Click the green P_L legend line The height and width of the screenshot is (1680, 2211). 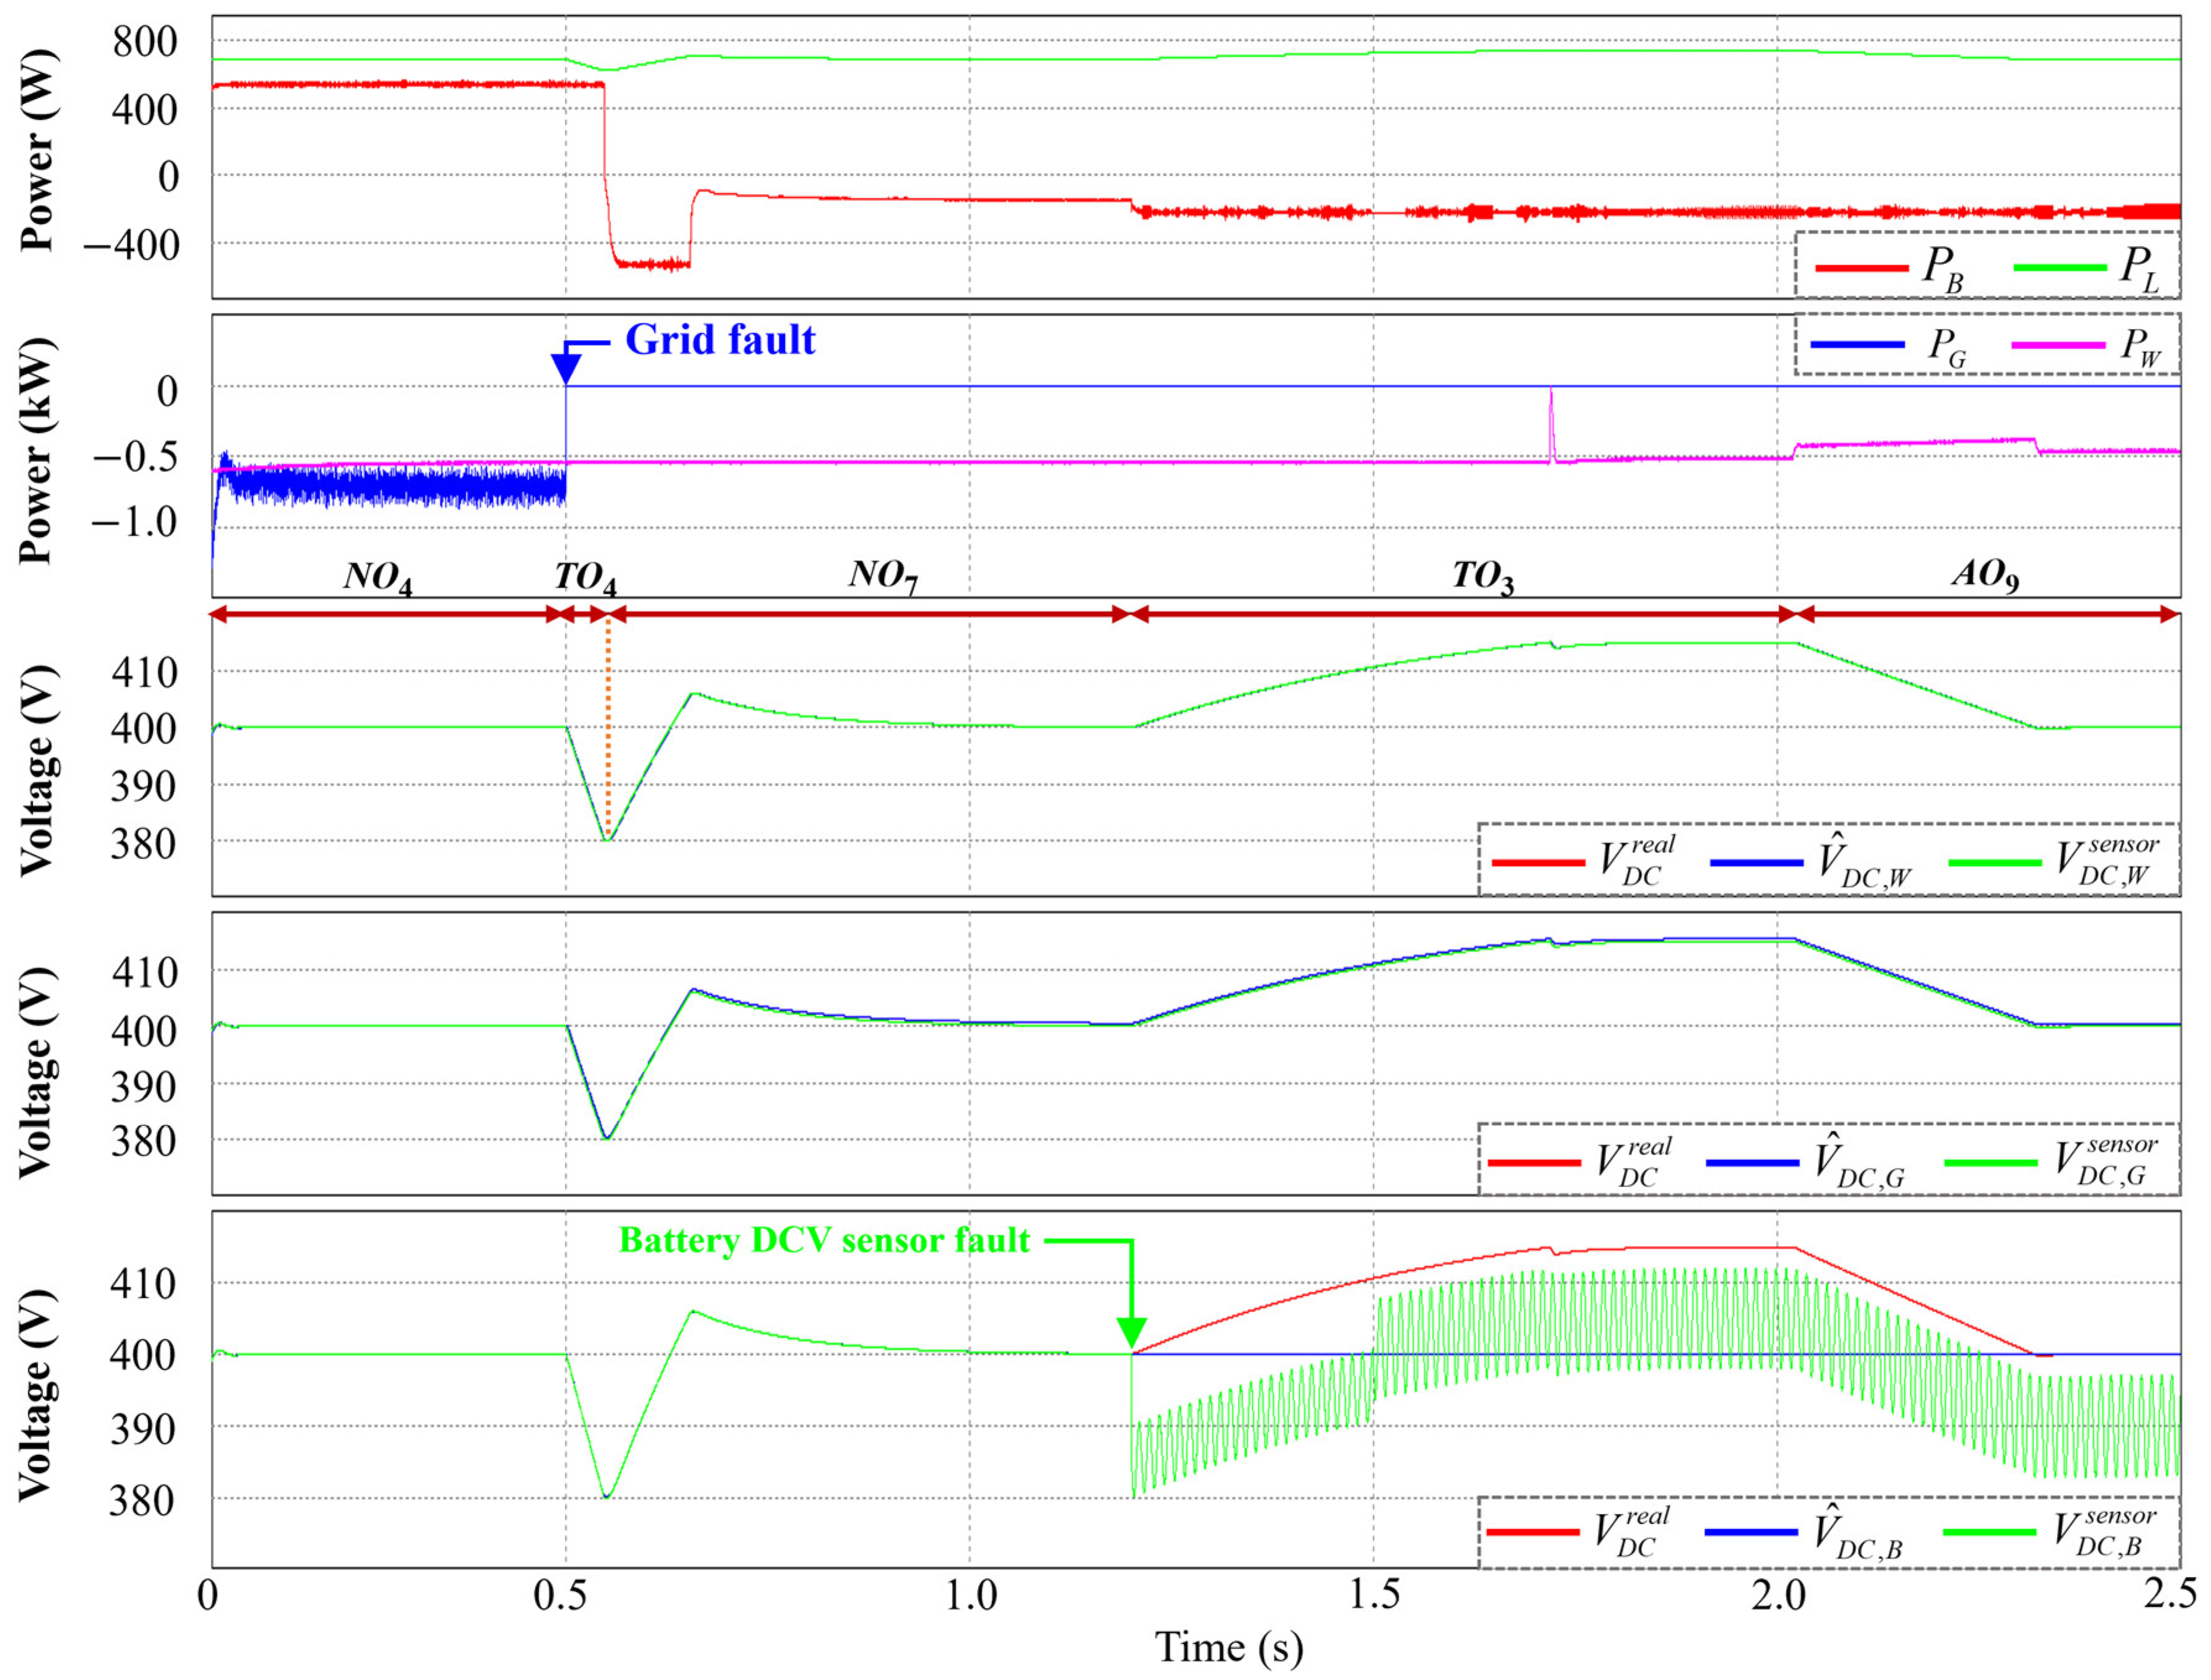pos(2059,268)
